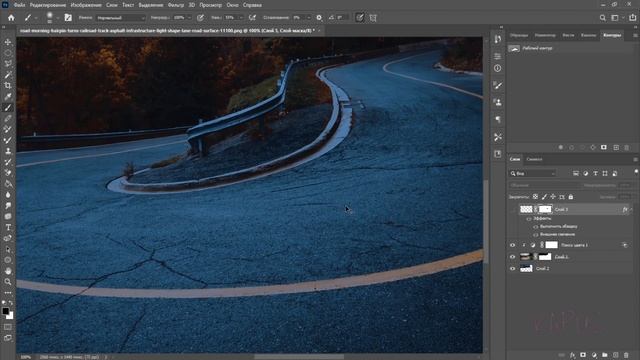Image resolution: width=640 pixels, height=360 pixels.
Task: Toggle visibility of Слой 3 layer
Action: point(513,209)
